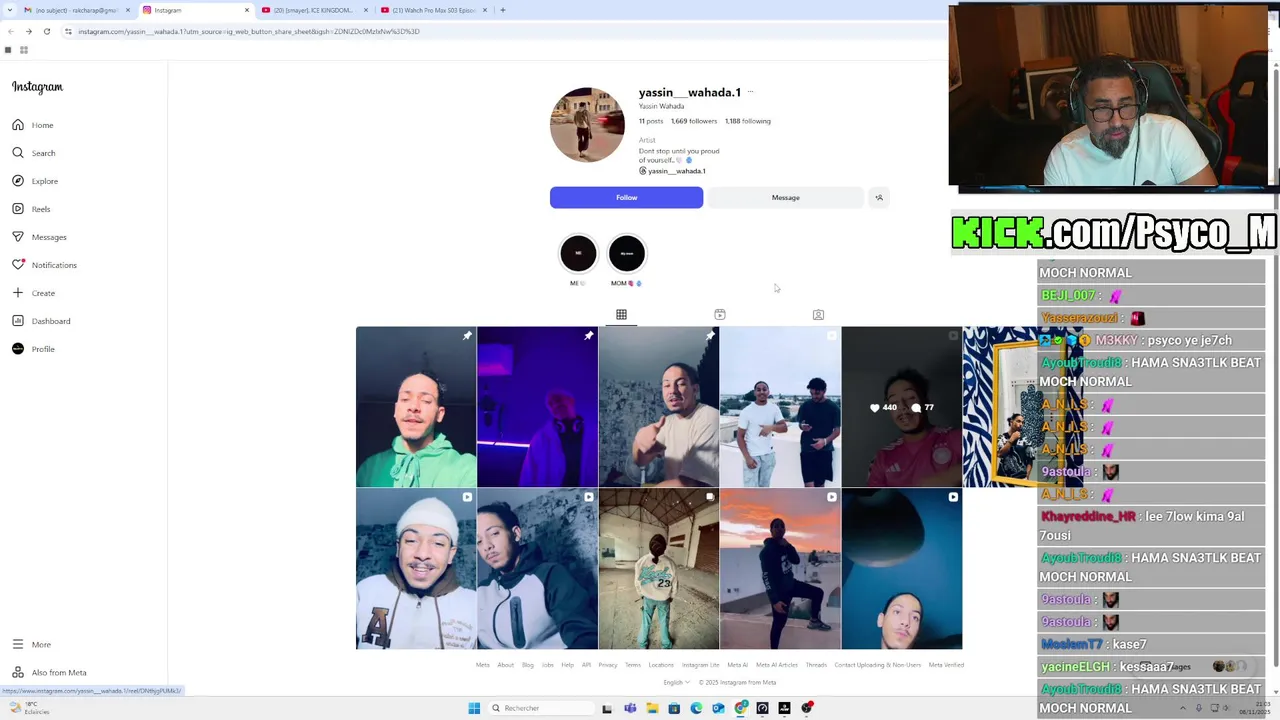Open Threads link yassin__wahada.1 in bio

[x=672, y=171]
